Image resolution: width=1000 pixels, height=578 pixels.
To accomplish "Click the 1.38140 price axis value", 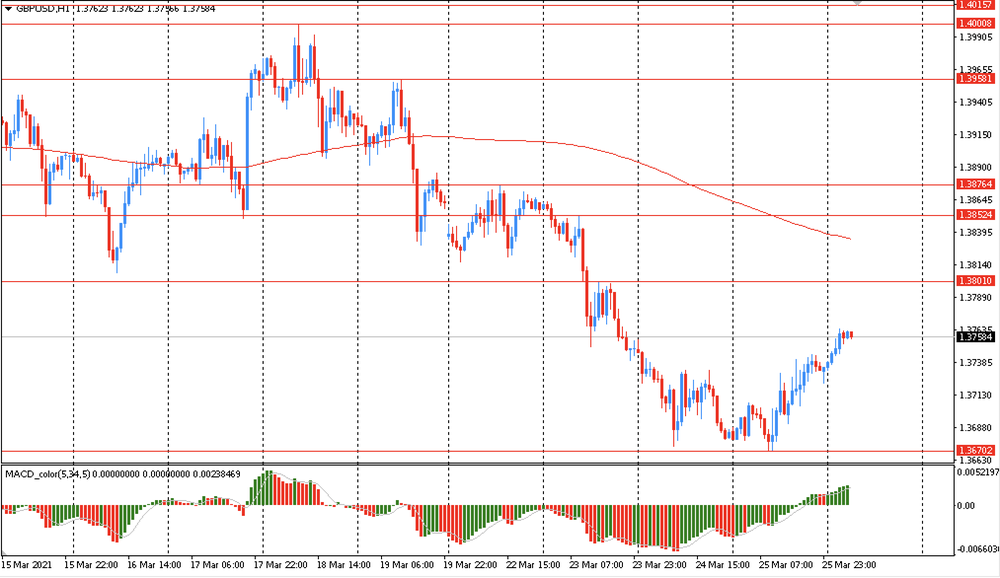I will point(976,265).
